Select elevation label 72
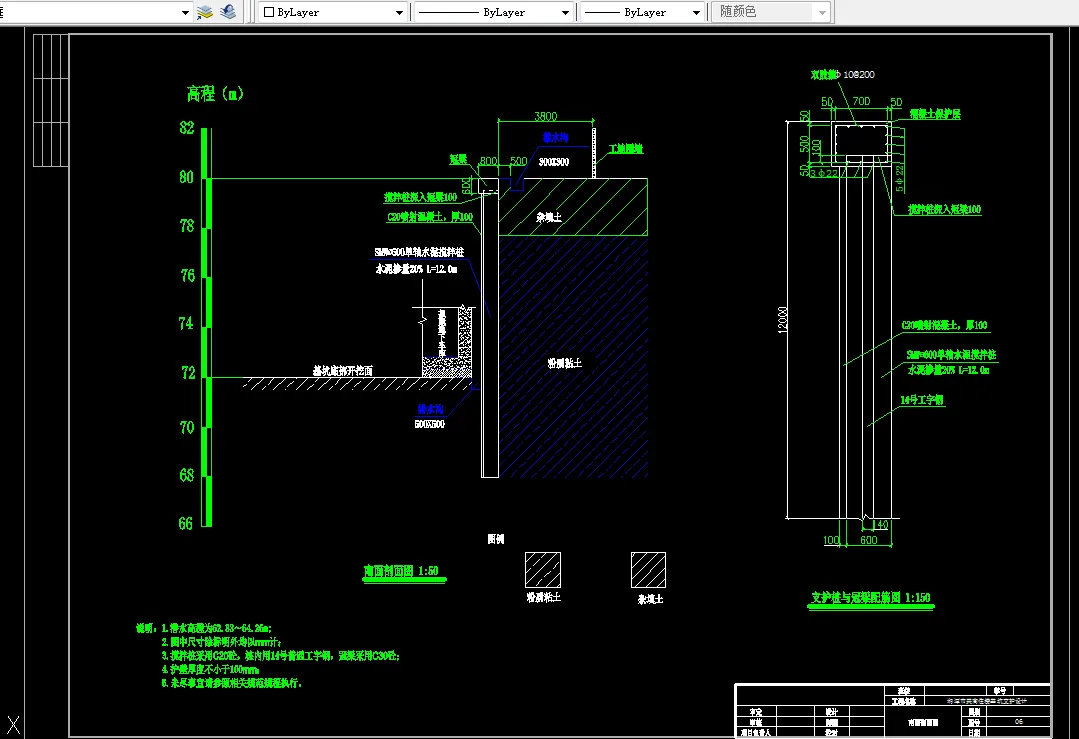1079x739 pixels. coord(188,373)
